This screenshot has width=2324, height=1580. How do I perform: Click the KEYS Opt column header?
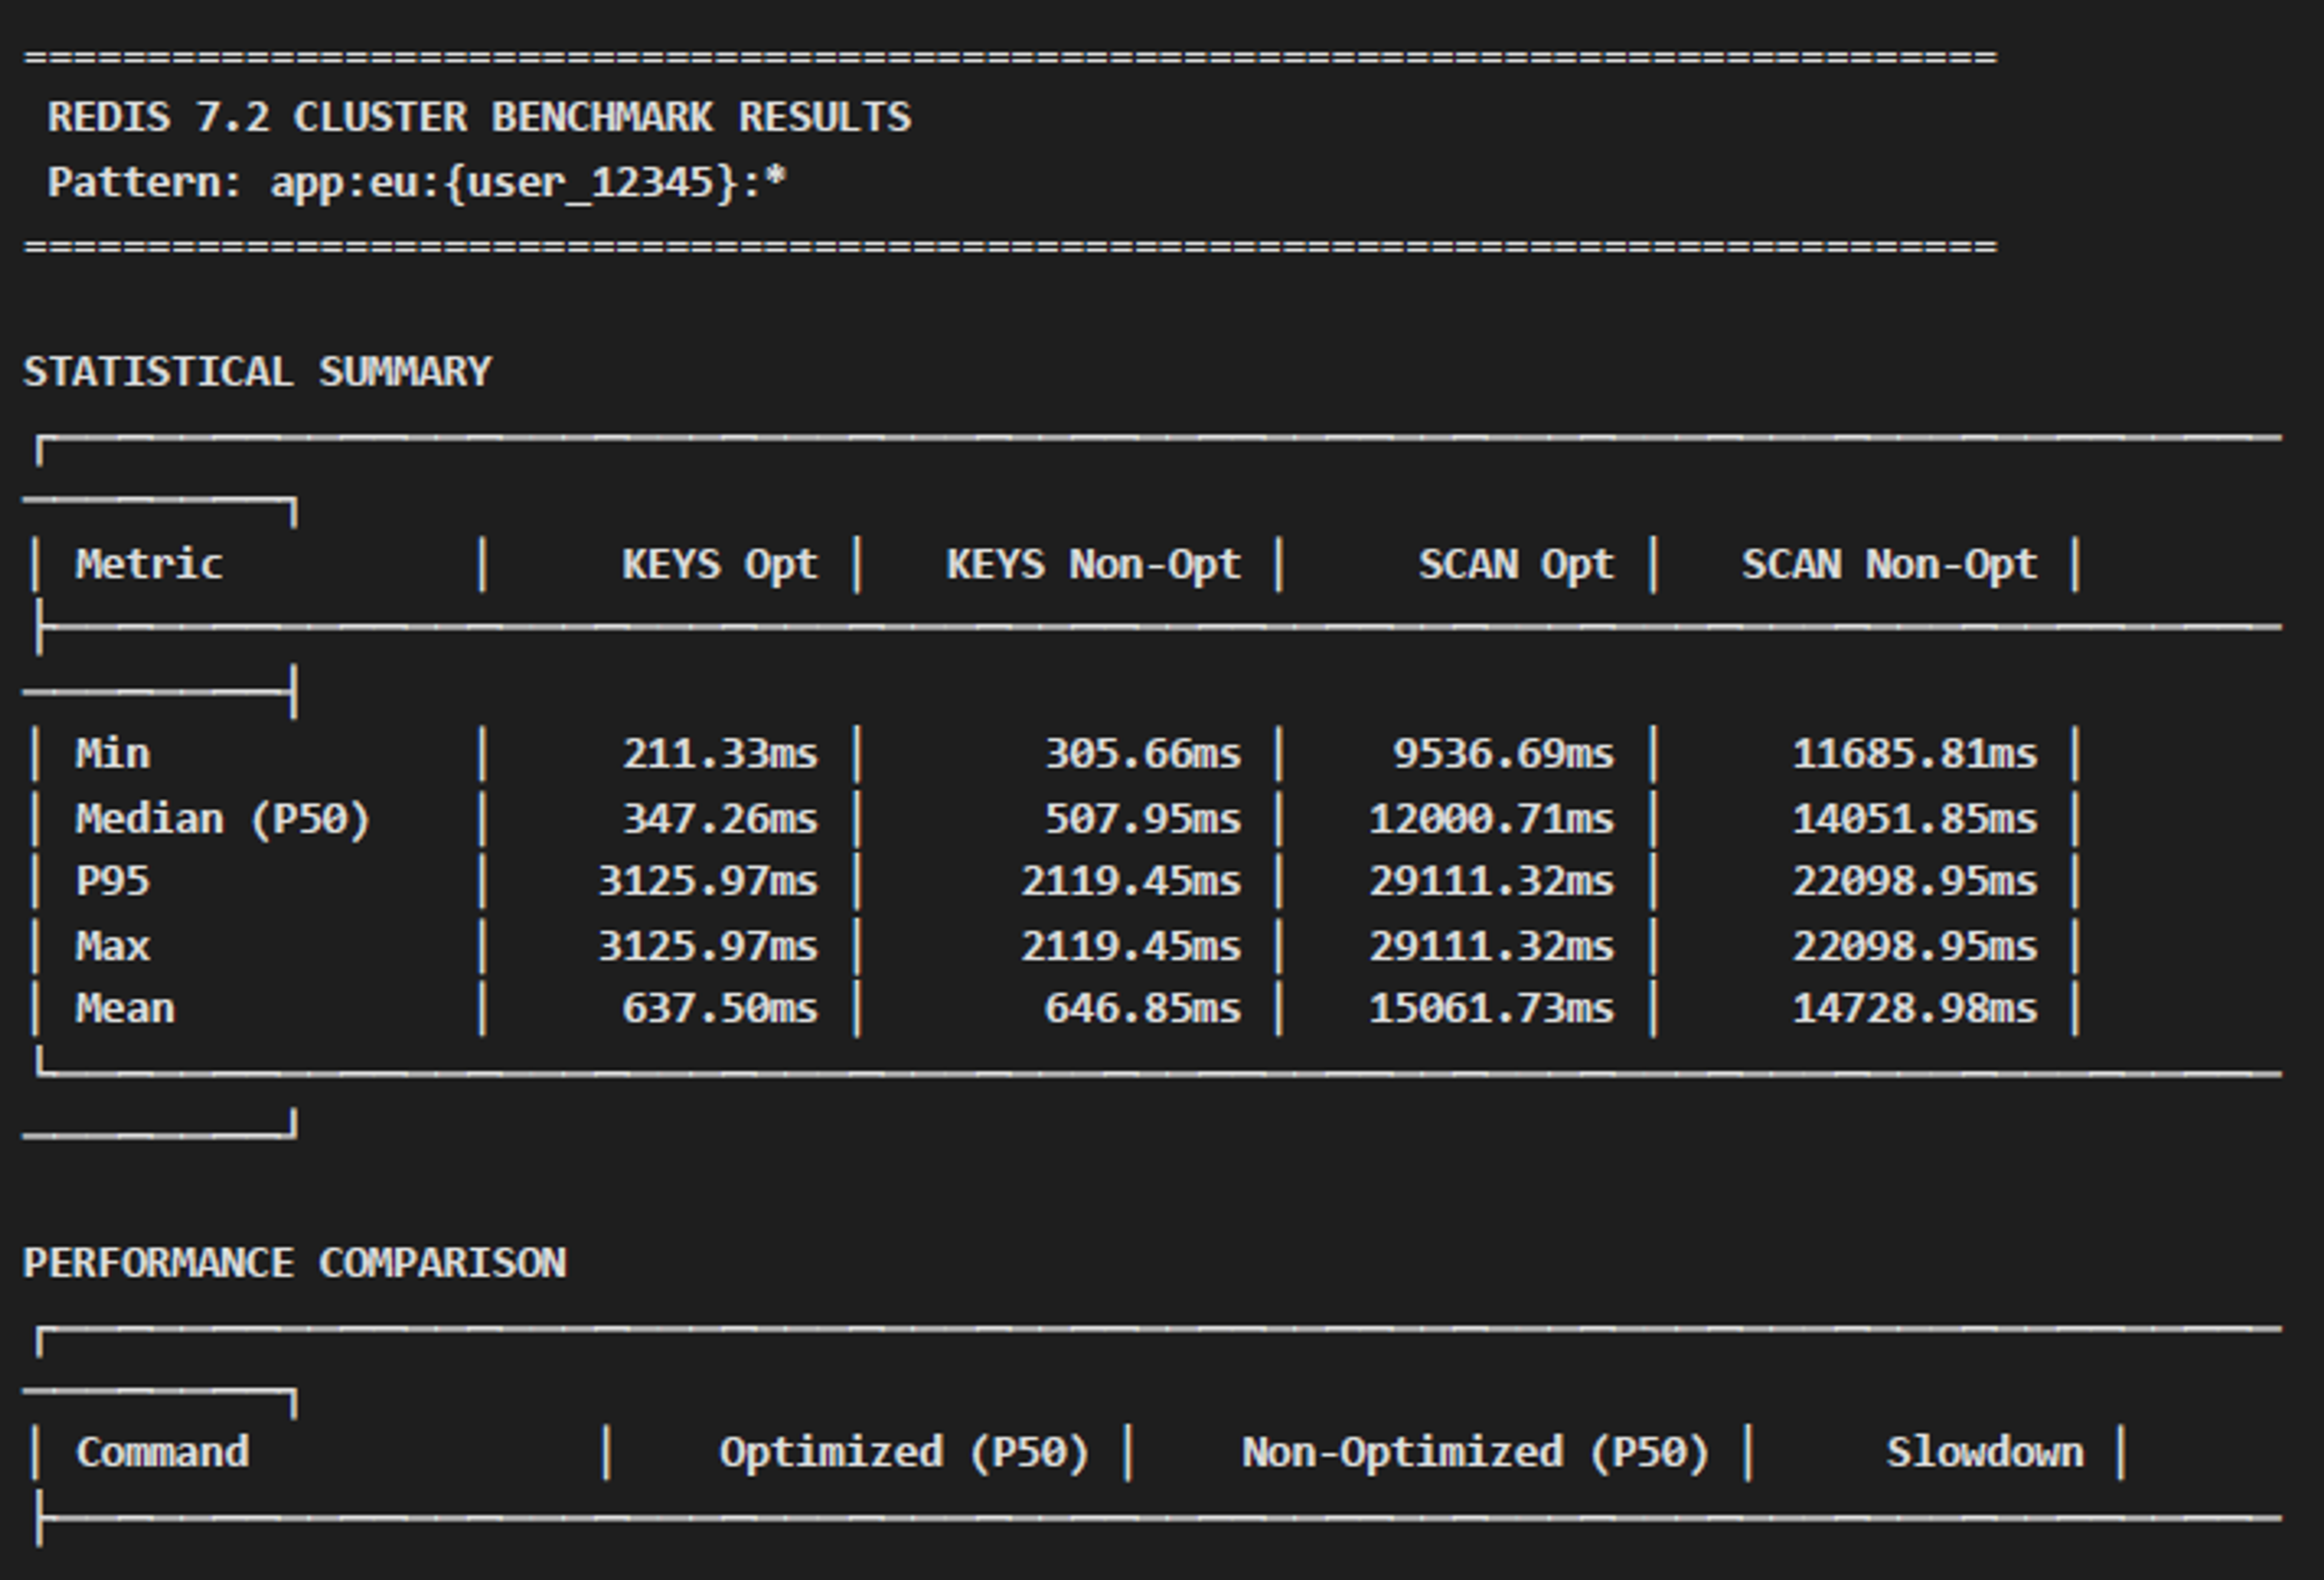(x=720, y=565)
